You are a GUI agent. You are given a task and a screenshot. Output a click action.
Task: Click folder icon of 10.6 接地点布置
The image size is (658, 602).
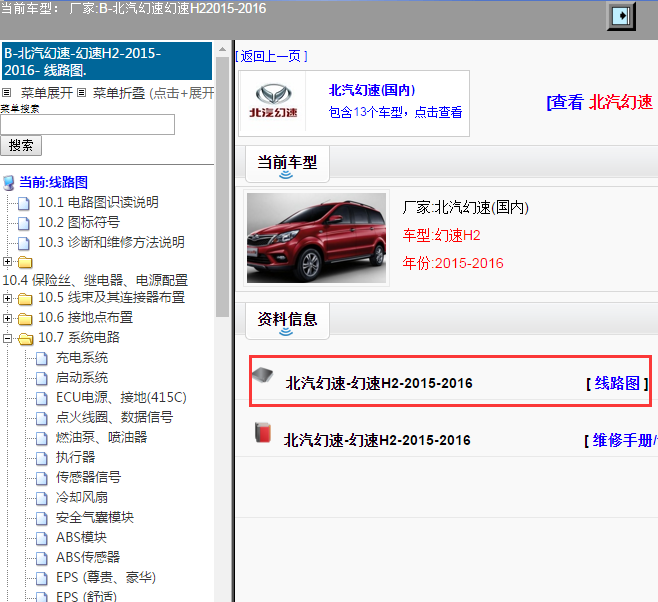coord(25,319)
